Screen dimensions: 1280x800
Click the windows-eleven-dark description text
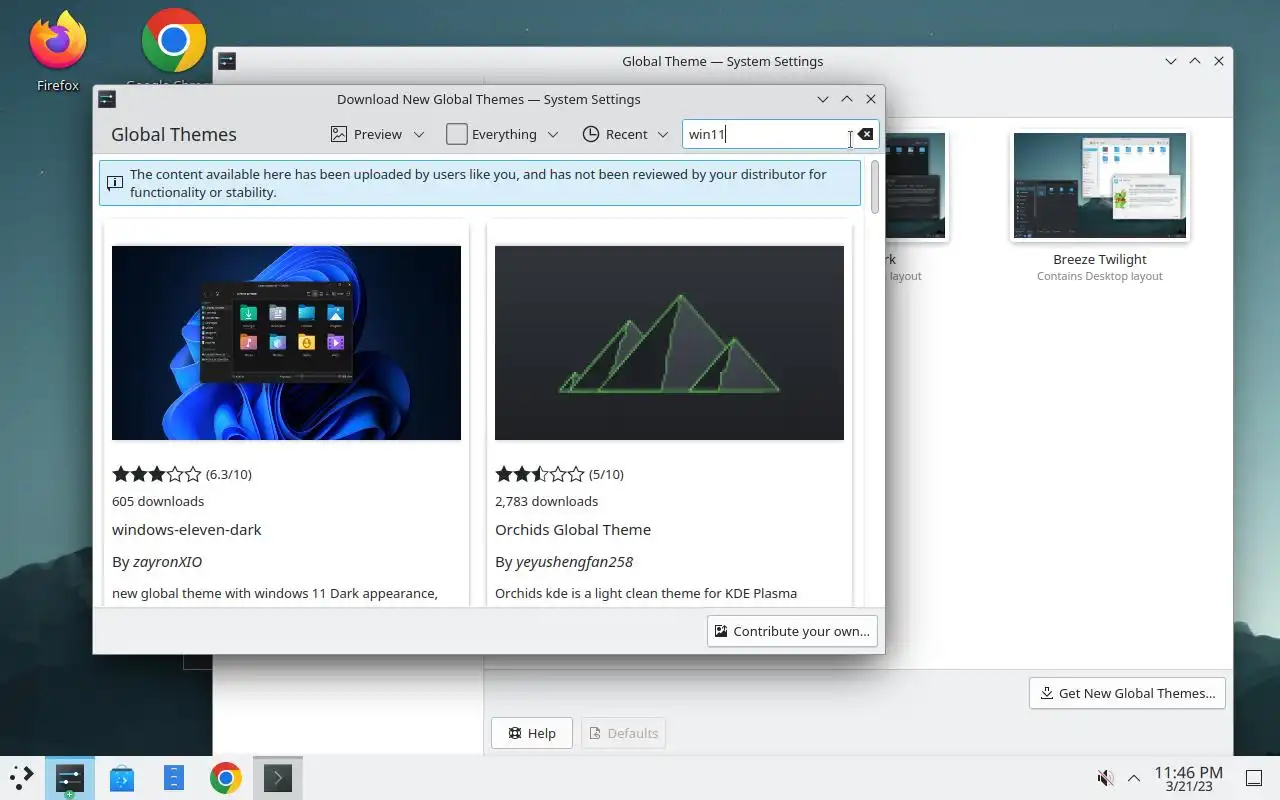pyautogui.click(x=275, y=593)
